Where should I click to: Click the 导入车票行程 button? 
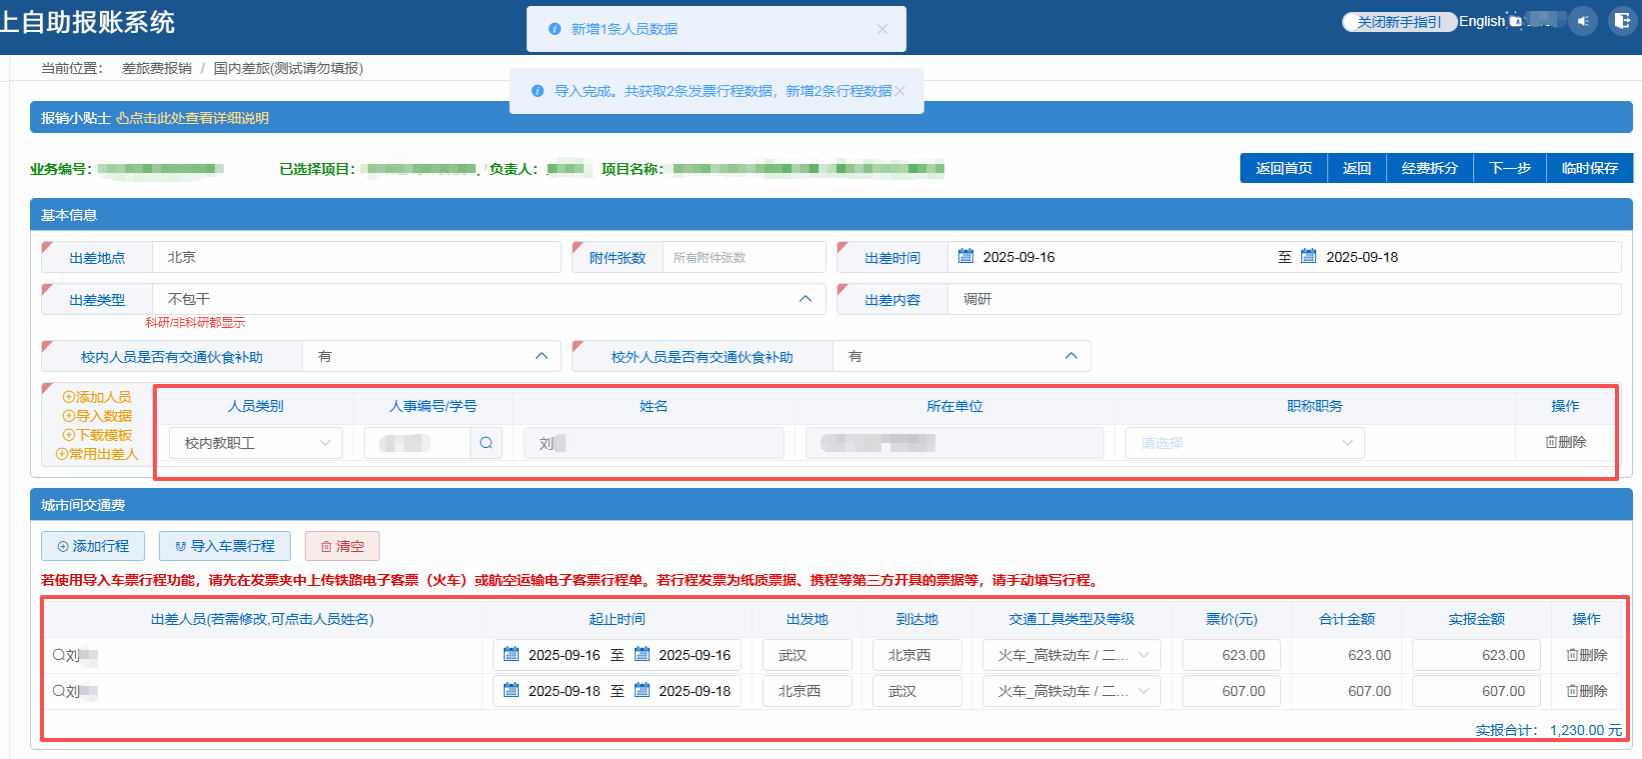225,546
